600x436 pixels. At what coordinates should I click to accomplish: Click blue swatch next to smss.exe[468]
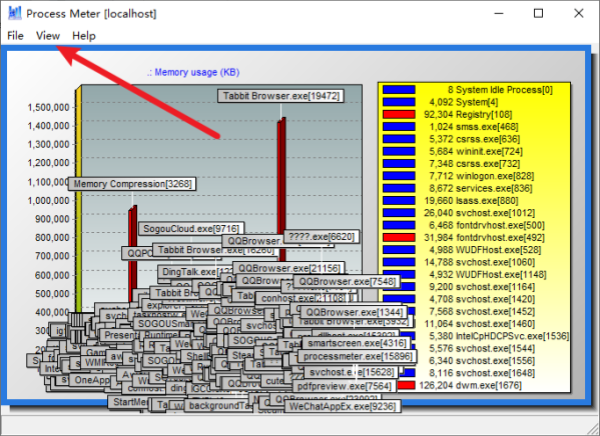click(399, 126)
